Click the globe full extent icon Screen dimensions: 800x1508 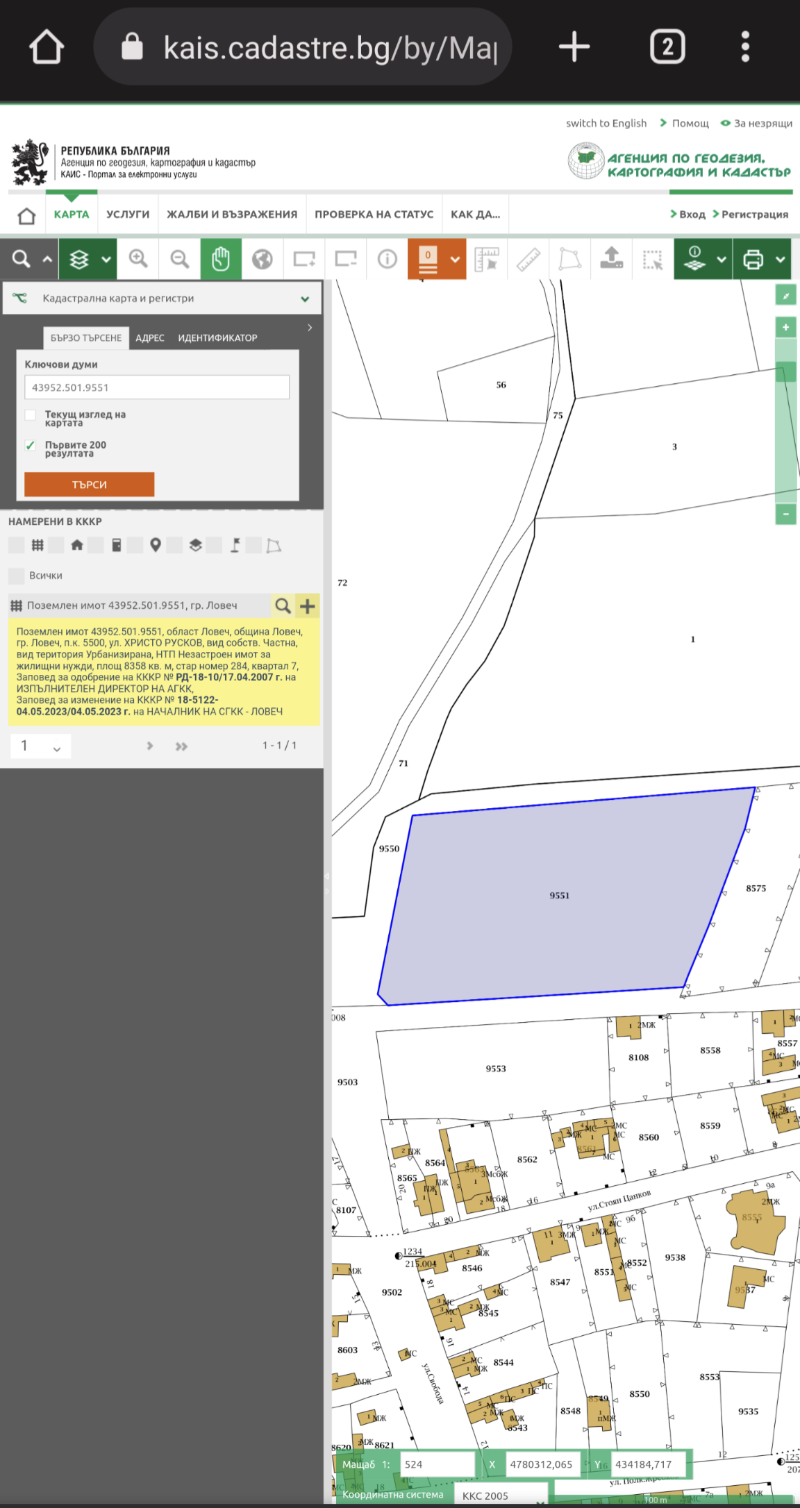coord(262,259)
